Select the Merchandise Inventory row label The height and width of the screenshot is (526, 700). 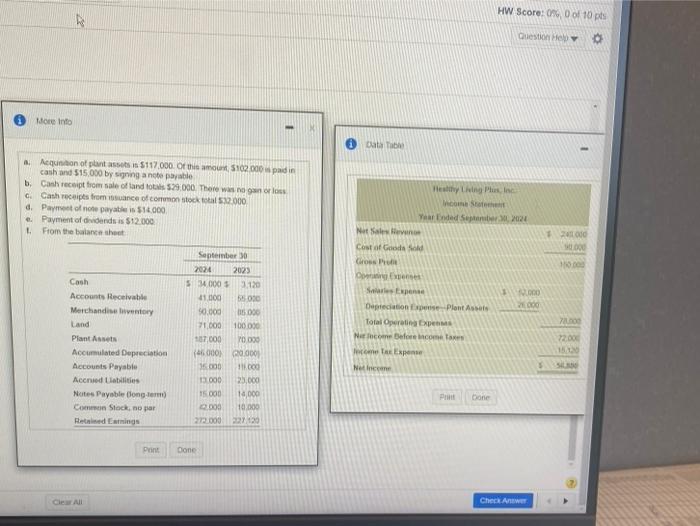coord(112,311)
